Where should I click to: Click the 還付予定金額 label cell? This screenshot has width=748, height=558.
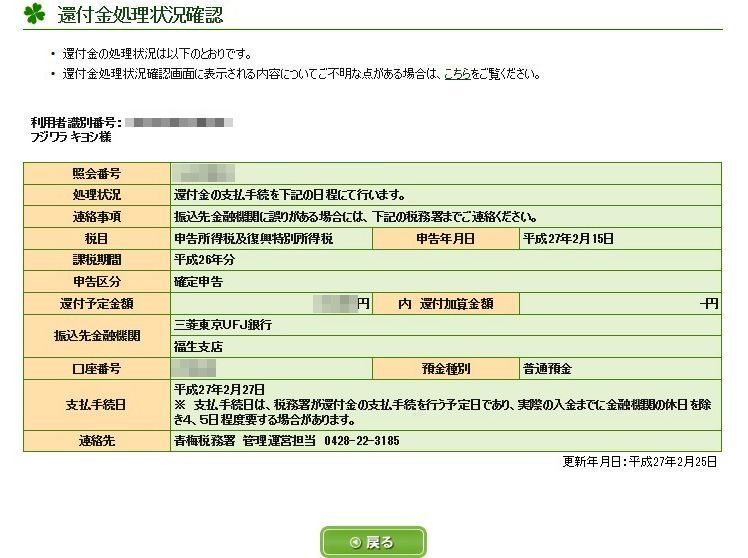click(x=97, y=303)
